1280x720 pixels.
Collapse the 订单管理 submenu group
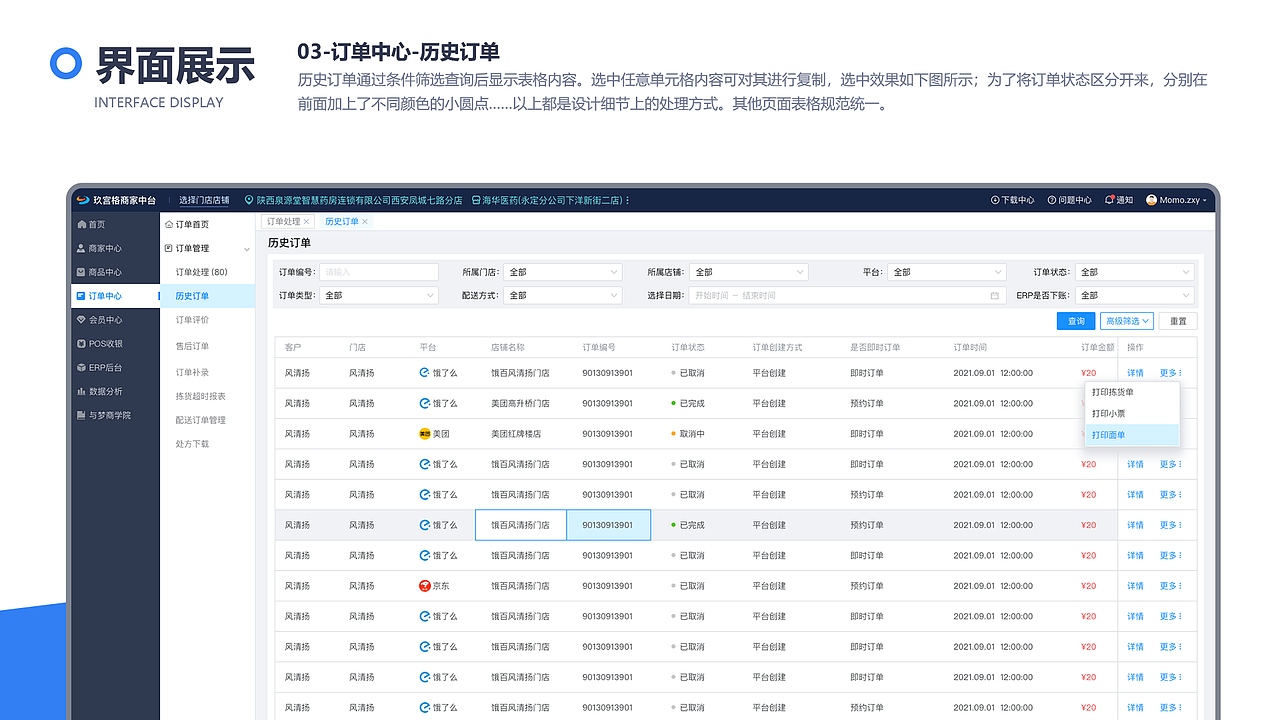pyautogui.click(x=247, y=249)
